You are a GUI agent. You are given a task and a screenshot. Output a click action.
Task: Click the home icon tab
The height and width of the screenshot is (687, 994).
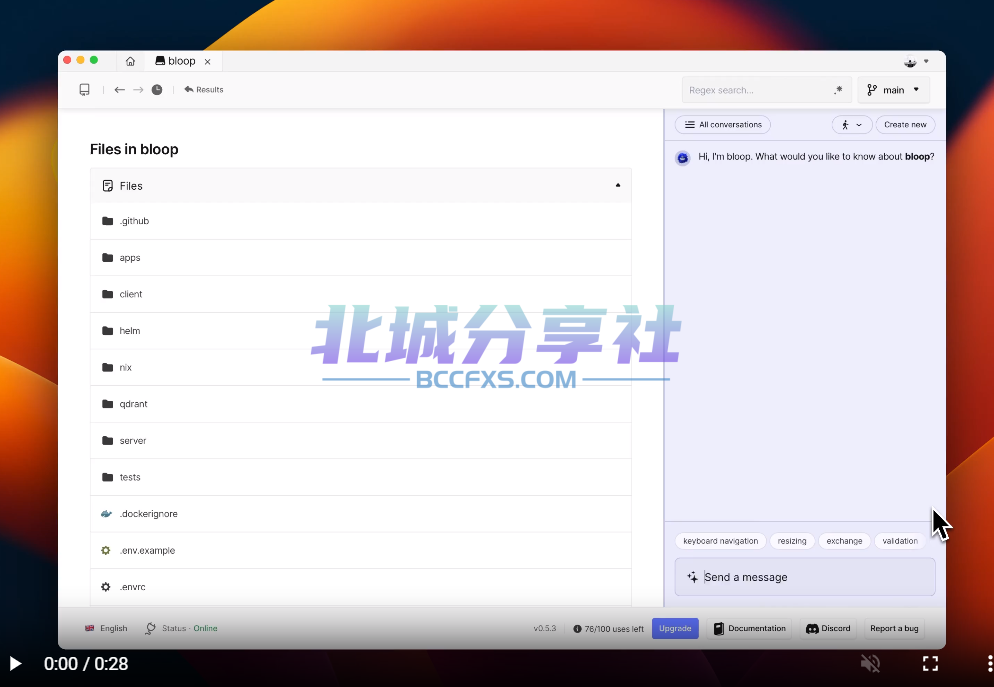130,61
